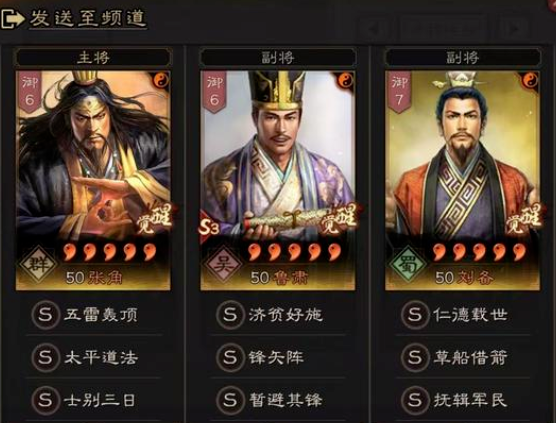Click the 蜀 faction badge on 刘备
The image size is (556, 423).
coord(407,264)
